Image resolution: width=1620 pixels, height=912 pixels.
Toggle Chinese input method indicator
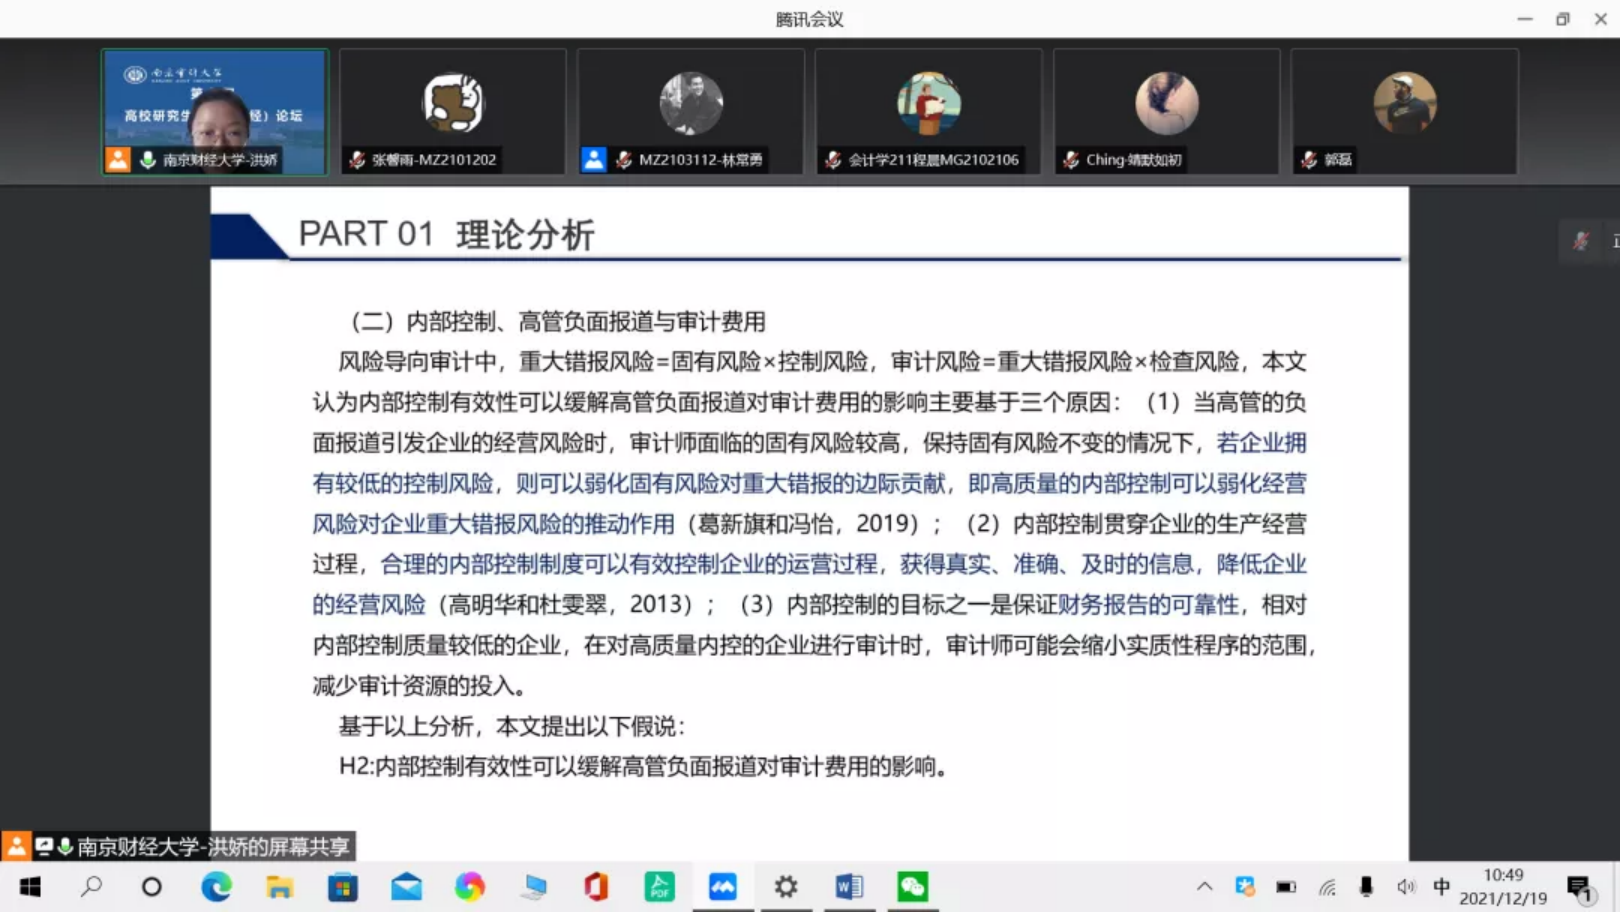click(1441, 887)
